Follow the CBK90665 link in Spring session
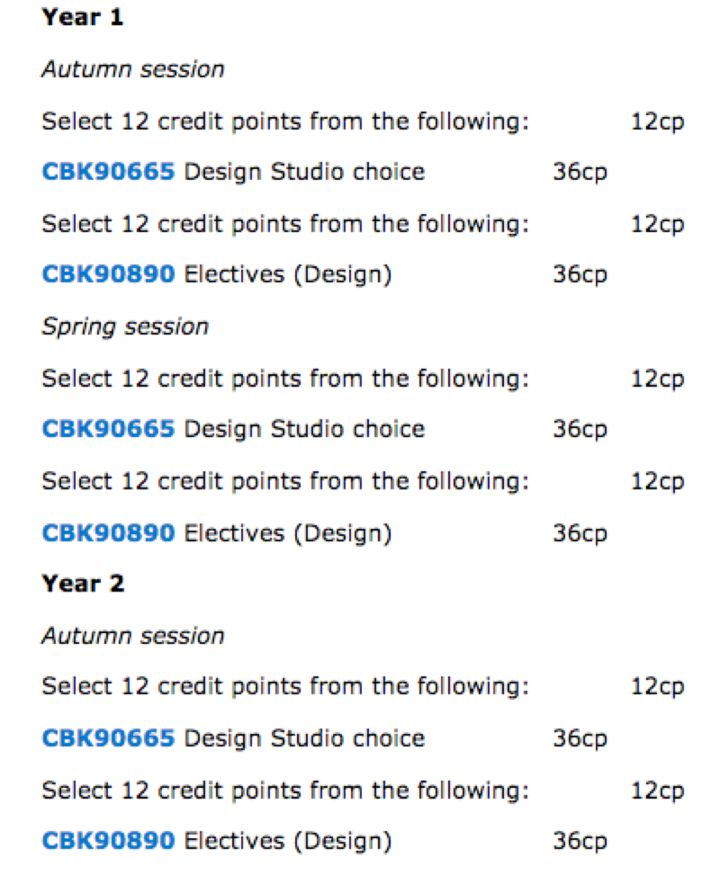 click(x=108, y=429)
